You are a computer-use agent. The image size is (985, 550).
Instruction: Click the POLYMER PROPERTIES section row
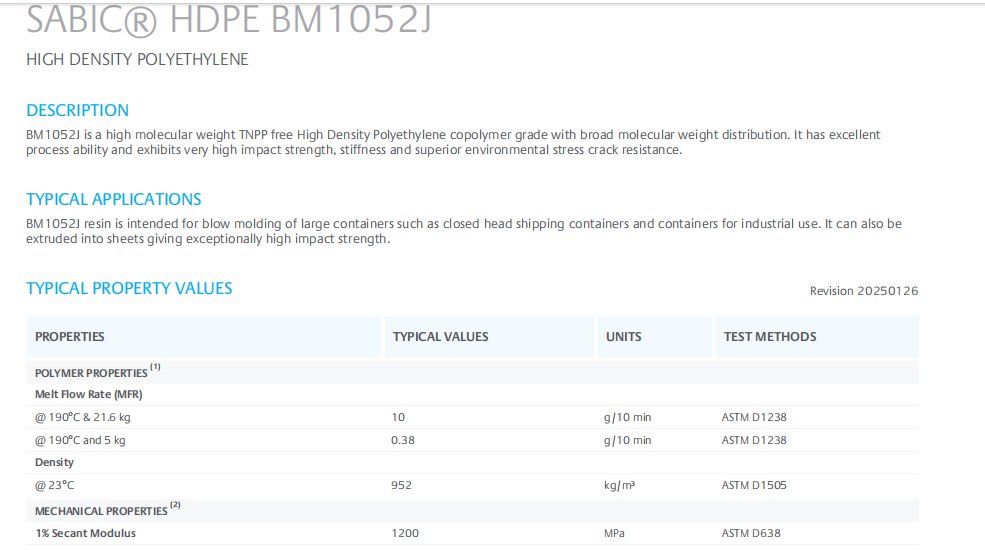coord(472,372)
